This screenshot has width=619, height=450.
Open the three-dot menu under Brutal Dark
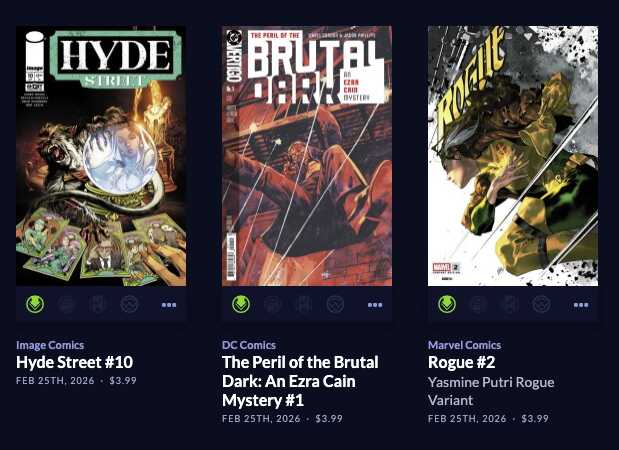pyautogui.click(x=375, y=305)
